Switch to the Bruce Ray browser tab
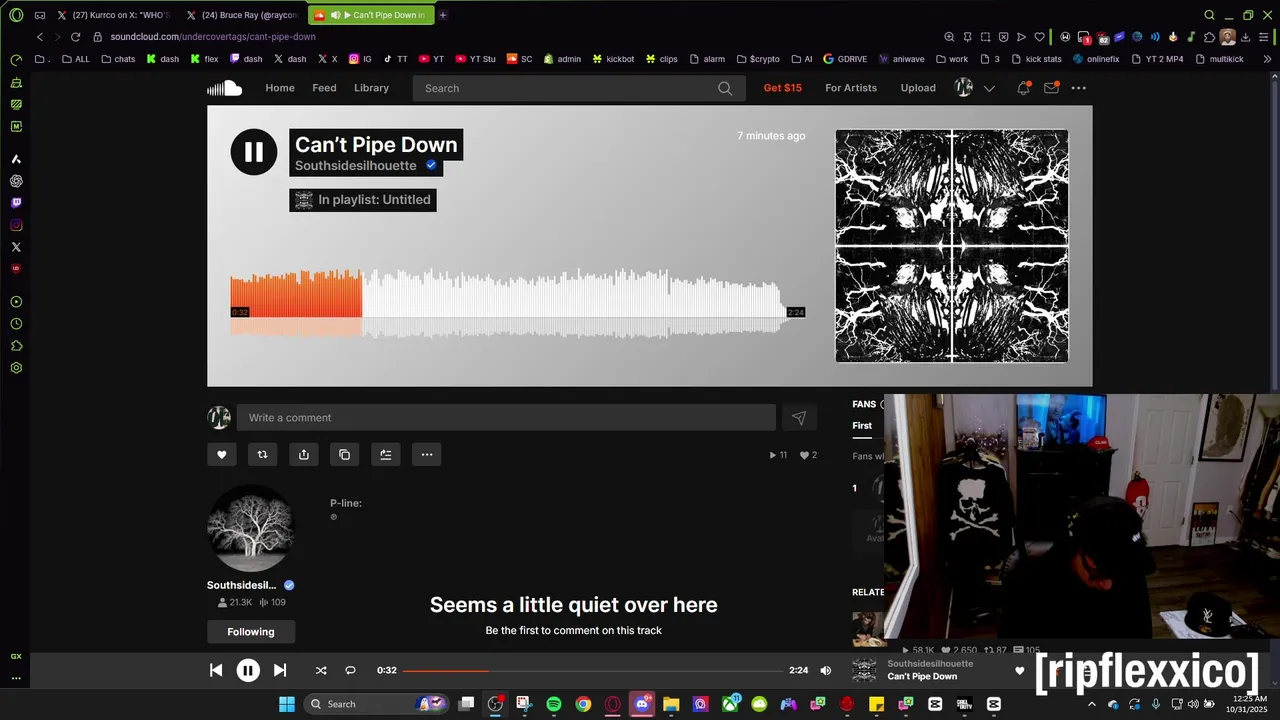The width and height of the screenshot is (1280, 720). [243, 15]
